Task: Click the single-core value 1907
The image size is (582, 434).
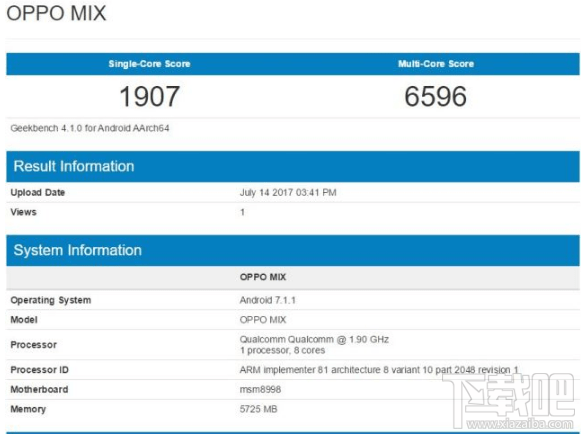Action: pos(150,97)
